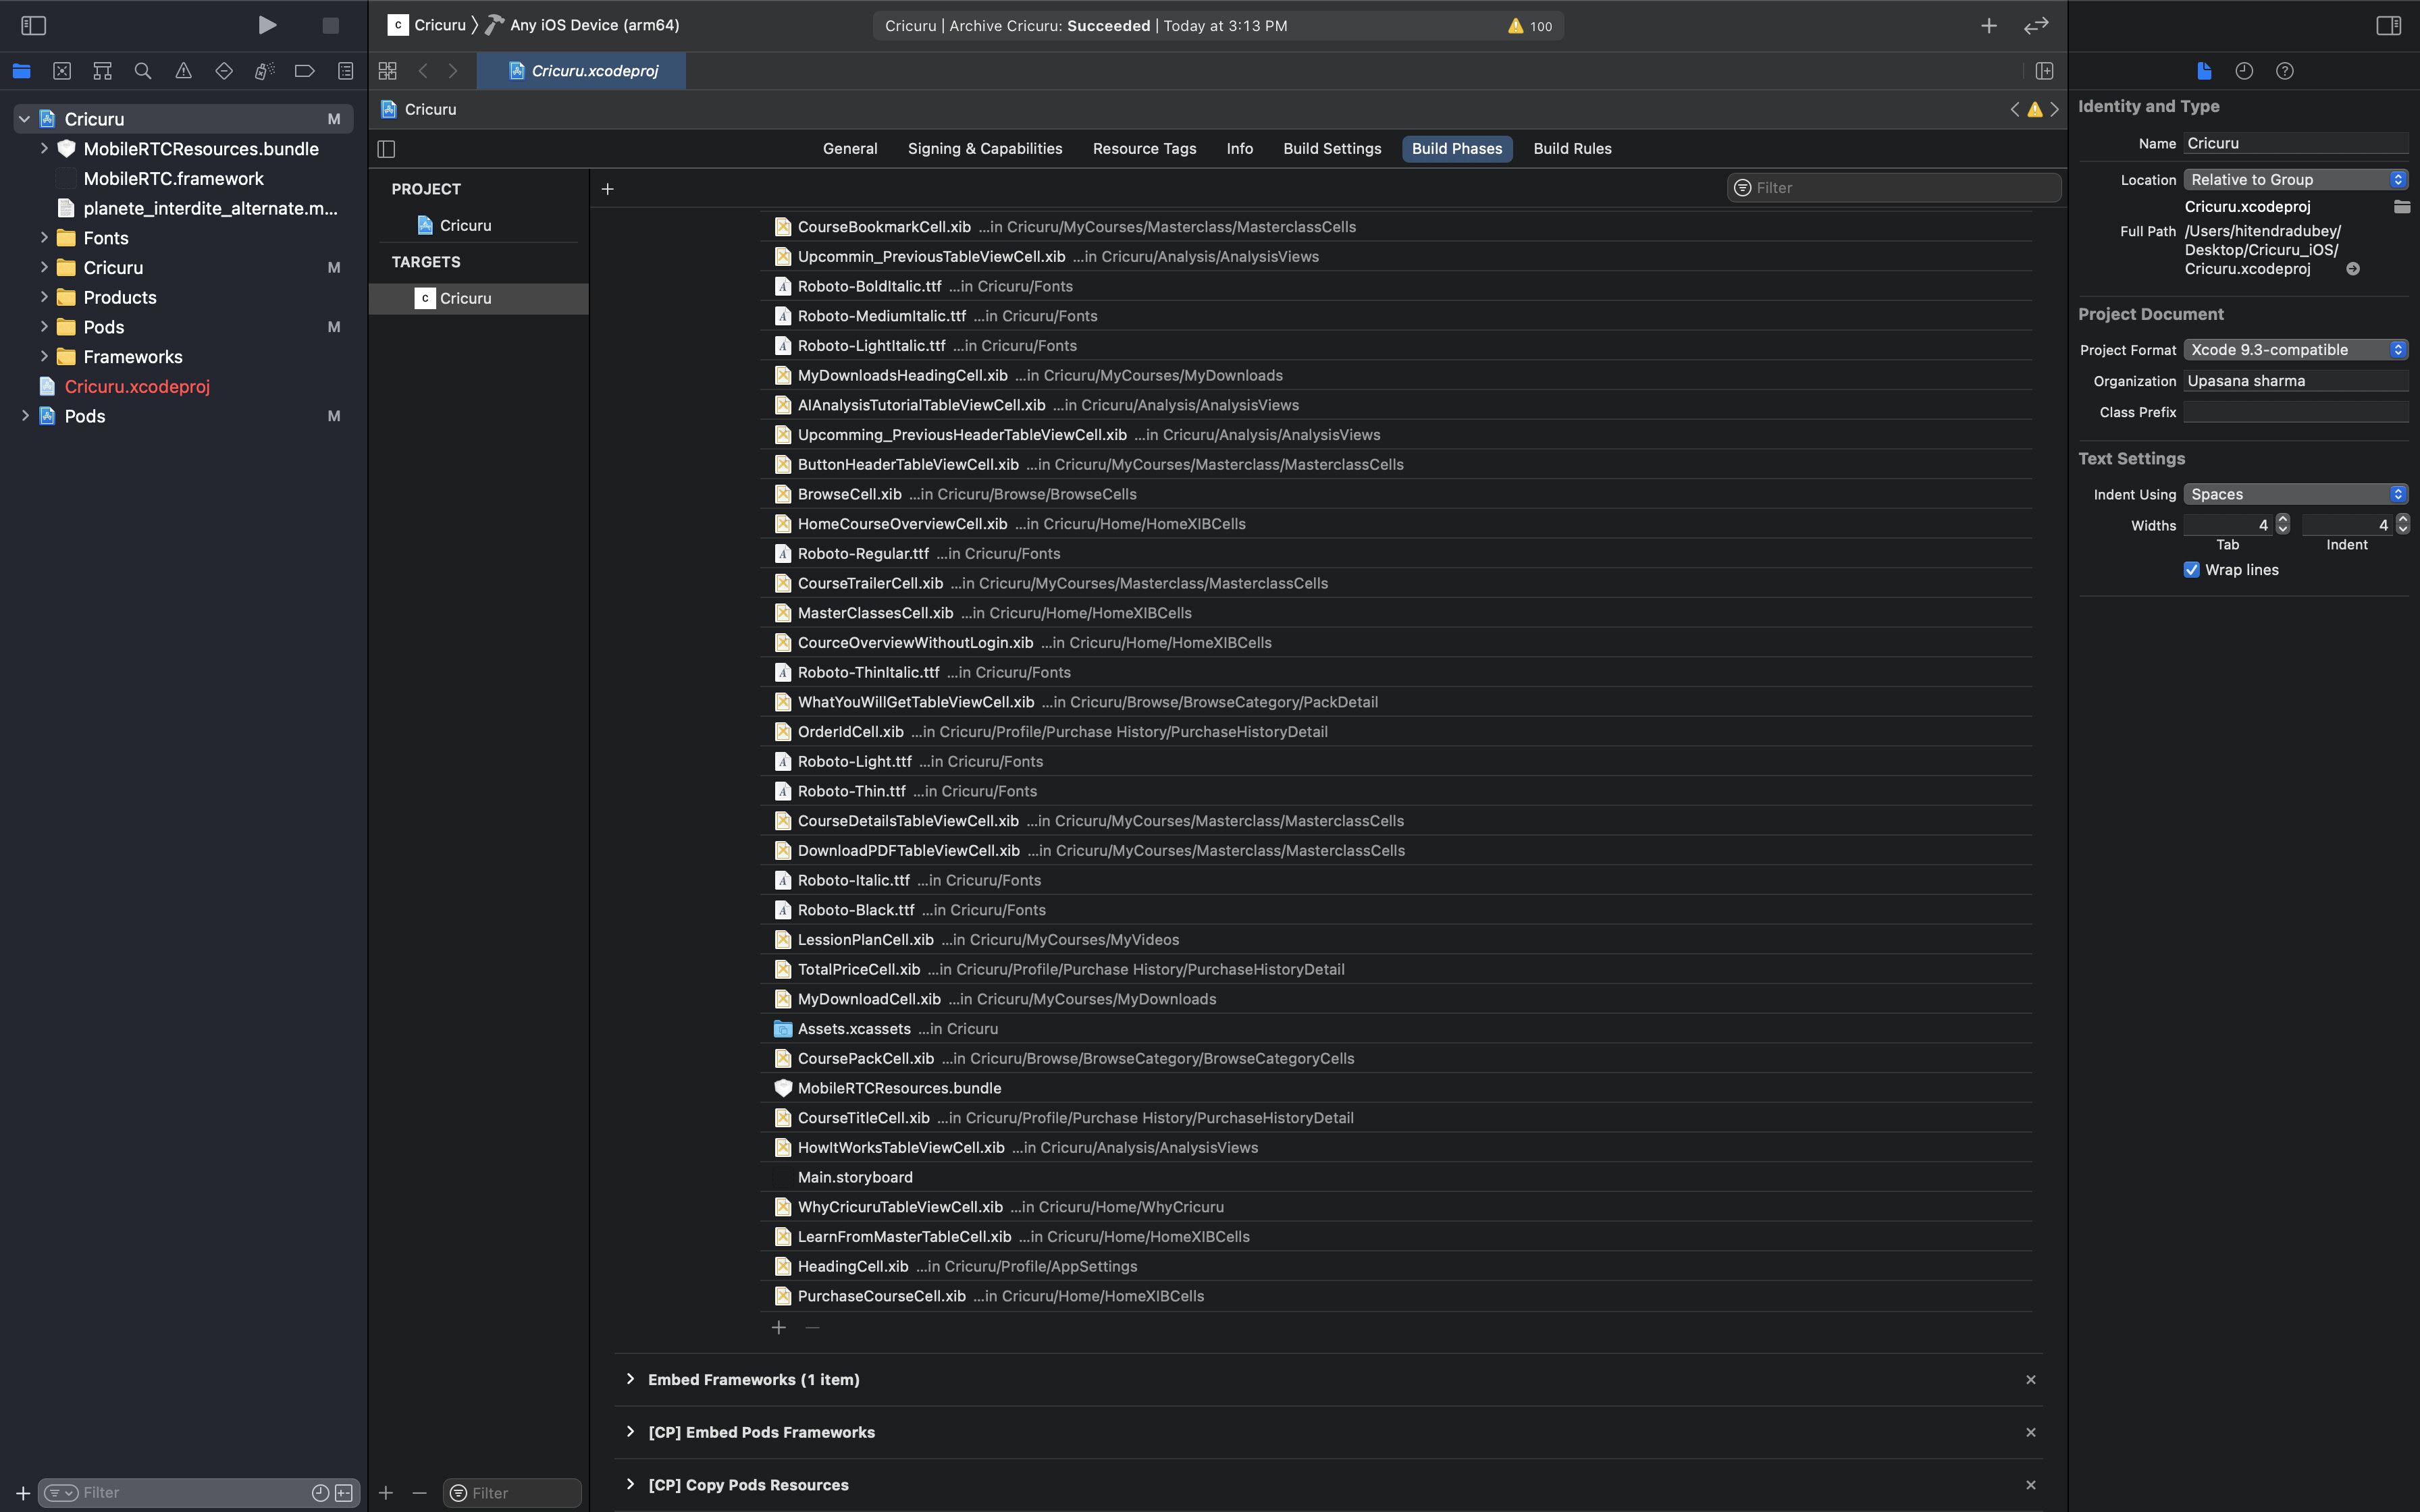Select the Cricuru project under PROJECT
This screenshot has width=2420, height=1512.
pyautogui.click(x=465, y=226)
